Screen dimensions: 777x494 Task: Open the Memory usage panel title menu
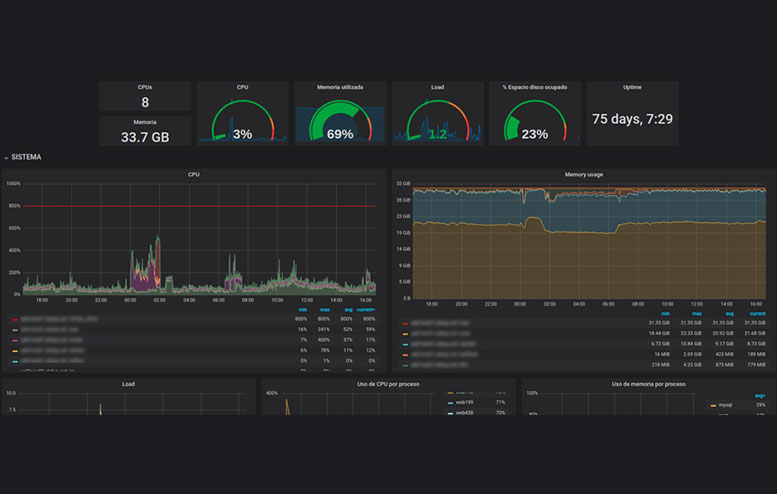point(583,174)
